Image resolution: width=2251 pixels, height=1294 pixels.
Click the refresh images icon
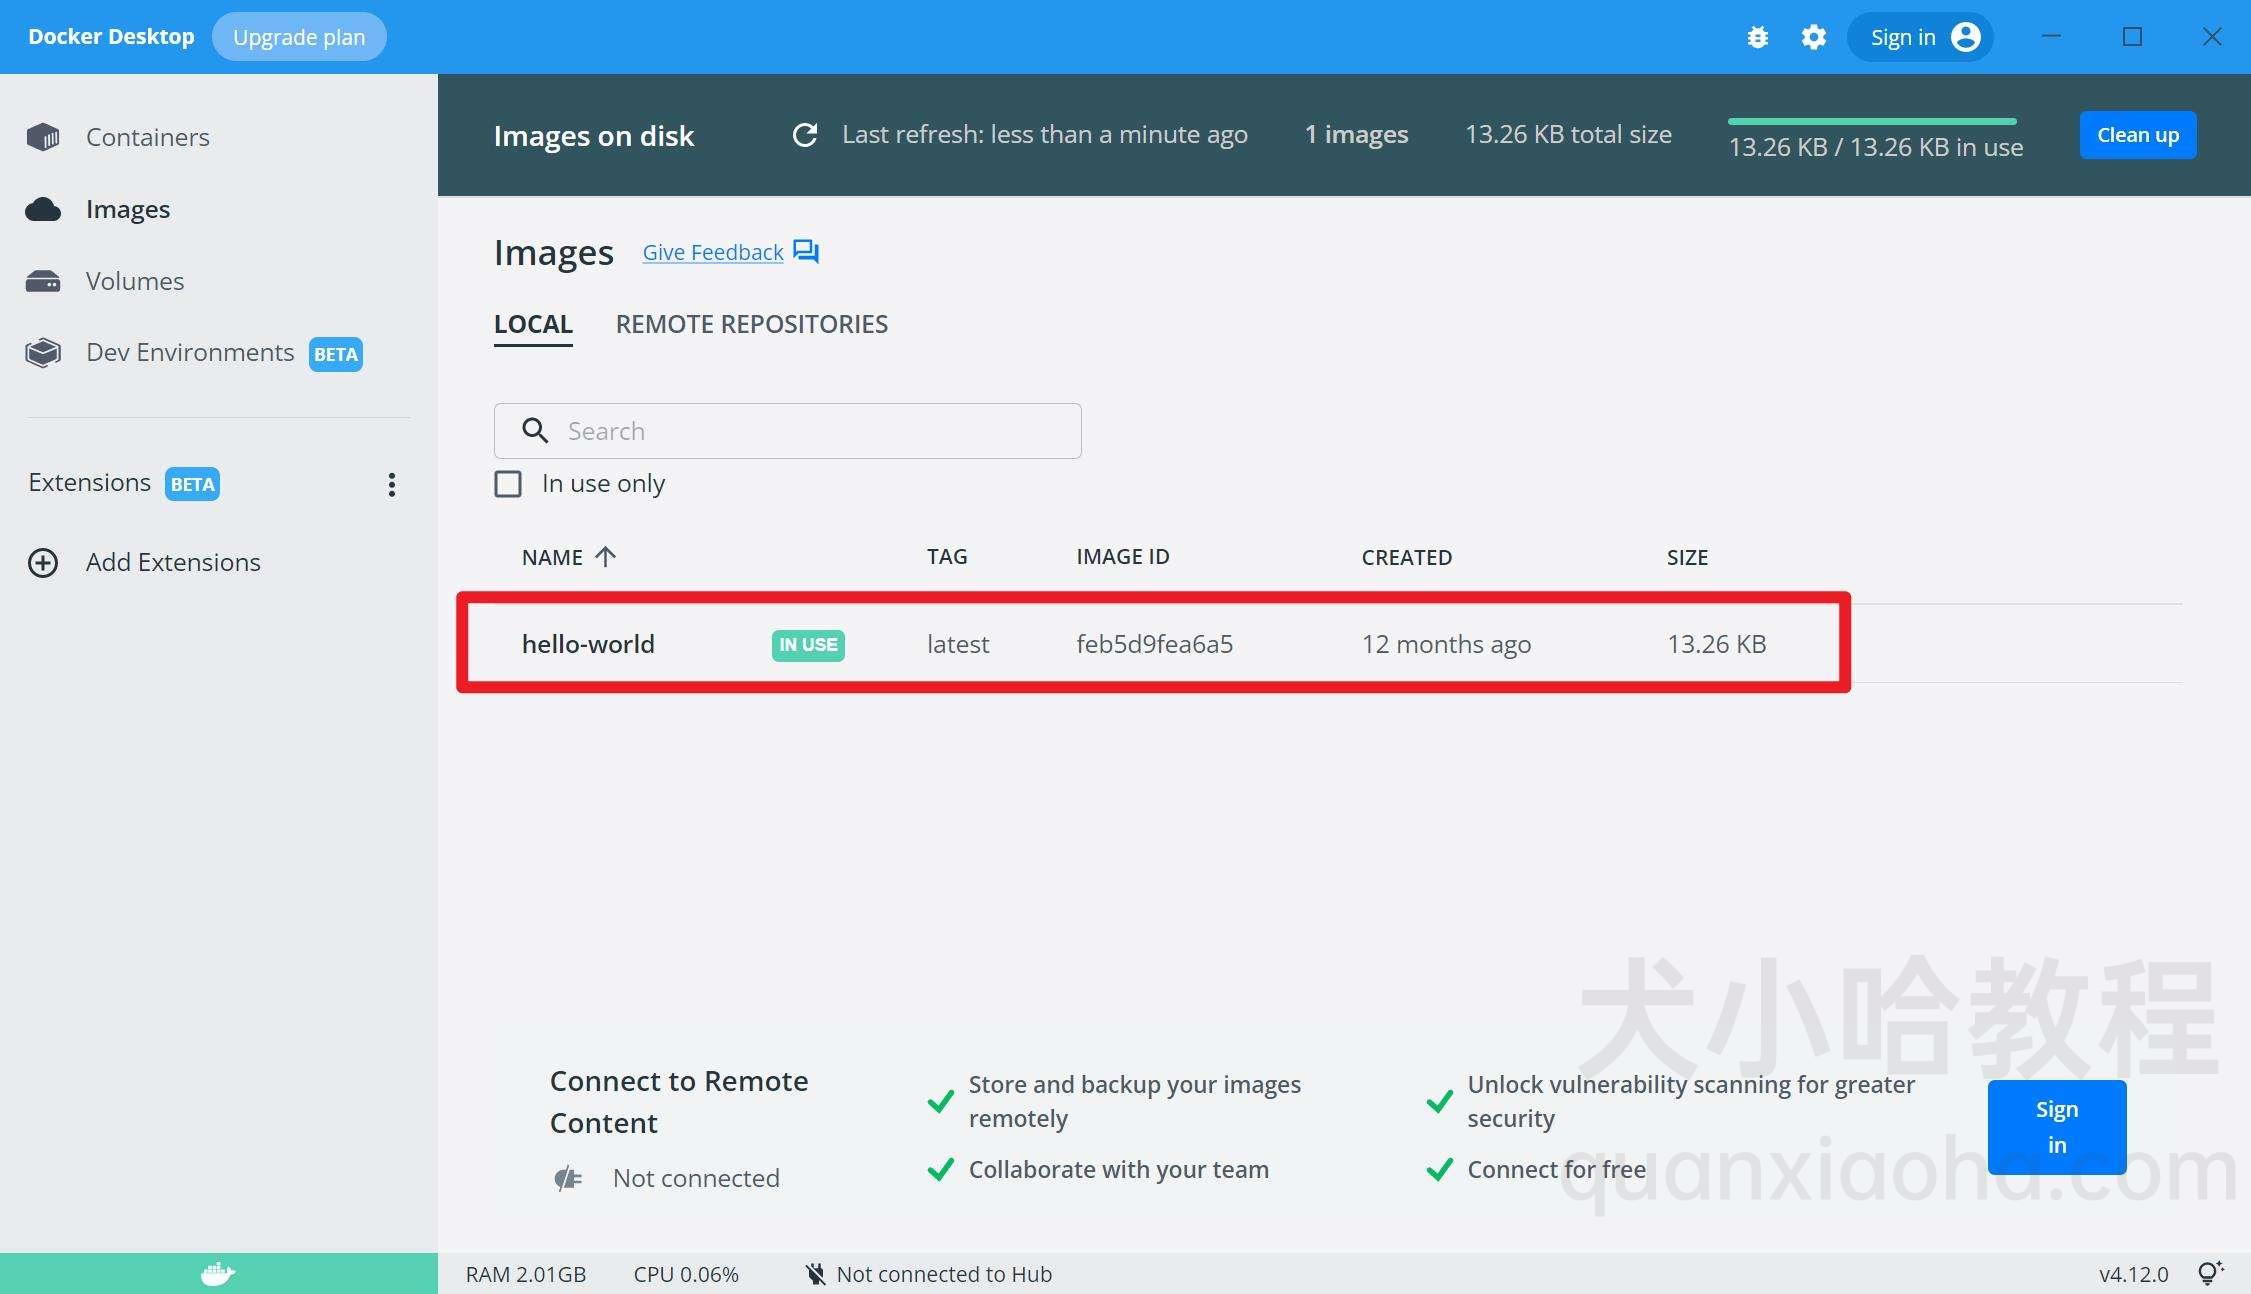[x=806, y=134]
